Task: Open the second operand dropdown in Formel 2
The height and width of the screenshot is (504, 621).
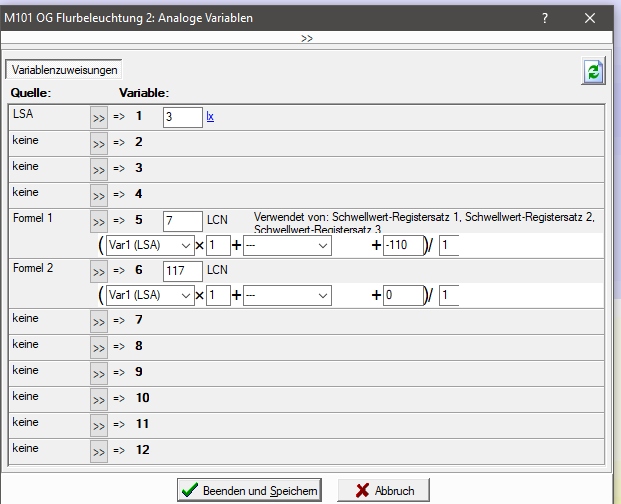Action: 287,295
